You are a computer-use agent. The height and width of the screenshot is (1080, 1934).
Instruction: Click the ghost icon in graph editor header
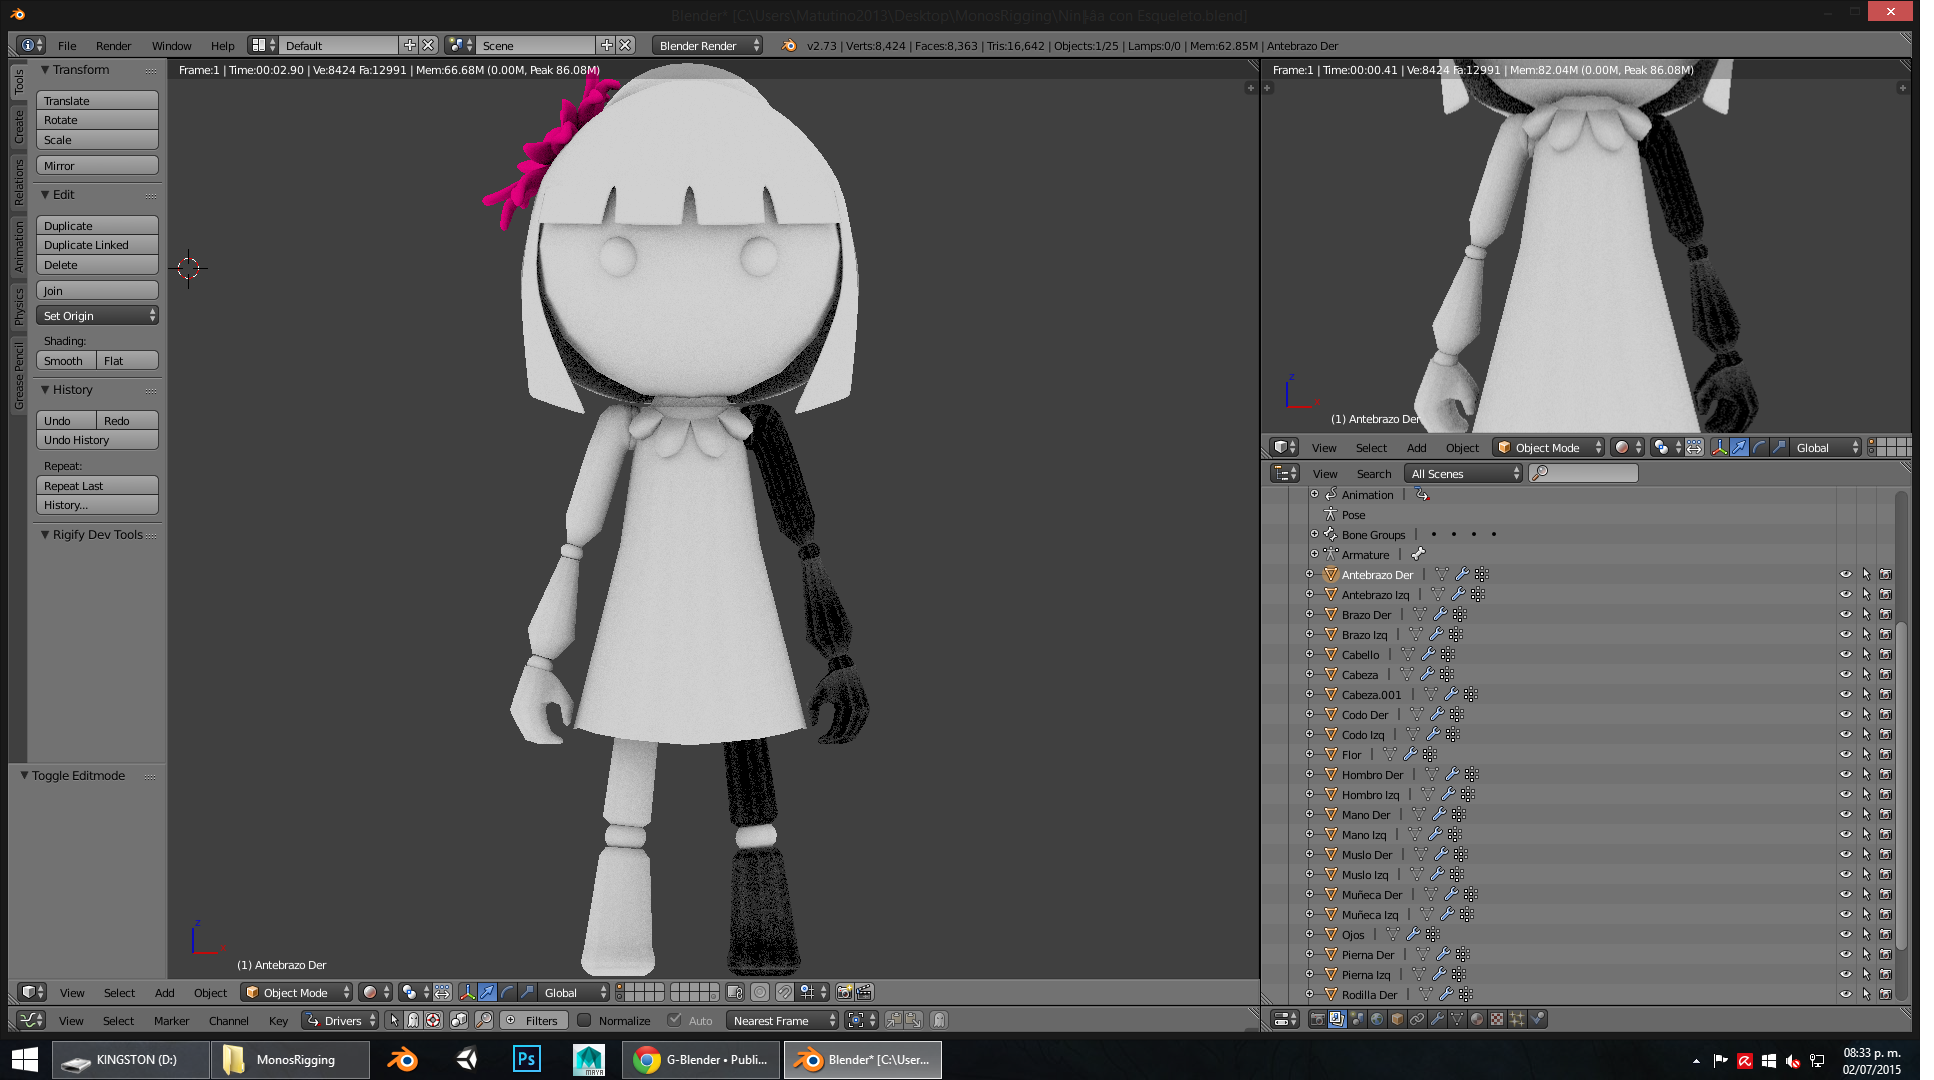pyautogui.click(x=413, y=1020)
